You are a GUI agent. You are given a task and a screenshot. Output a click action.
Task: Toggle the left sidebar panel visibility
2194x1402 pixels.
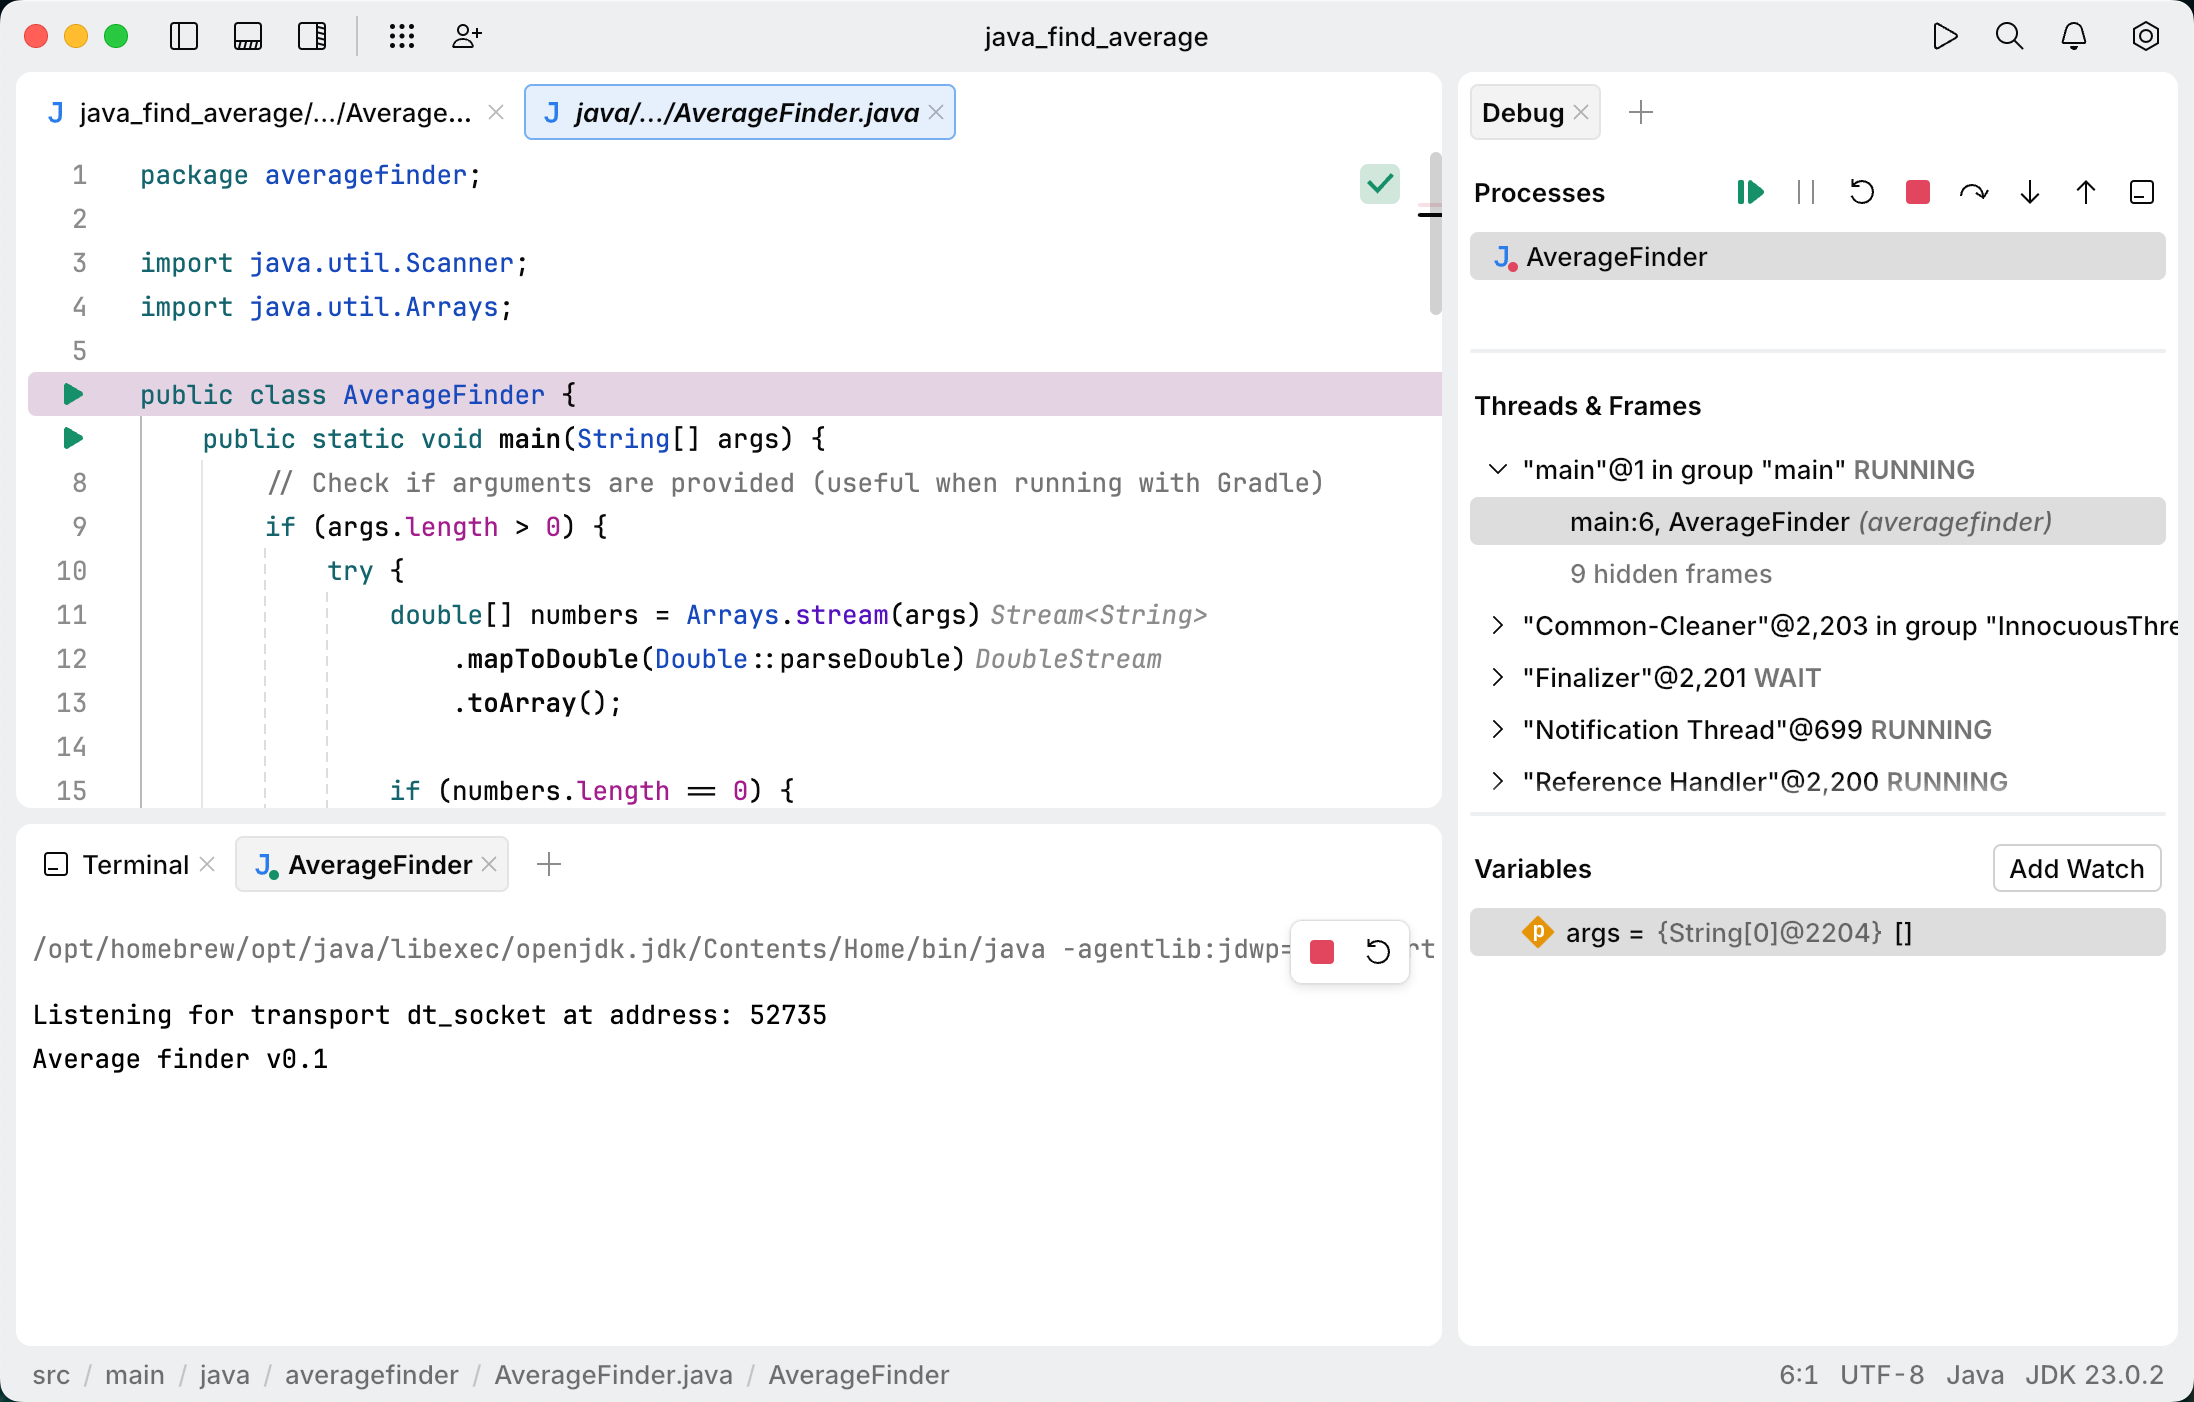(x=183, y=37)
